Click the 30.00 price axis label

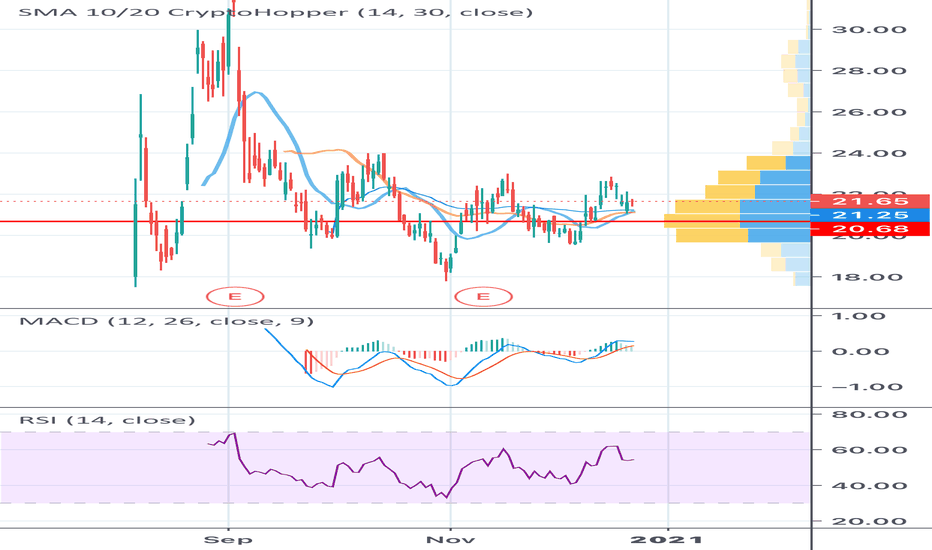[869, 29]
